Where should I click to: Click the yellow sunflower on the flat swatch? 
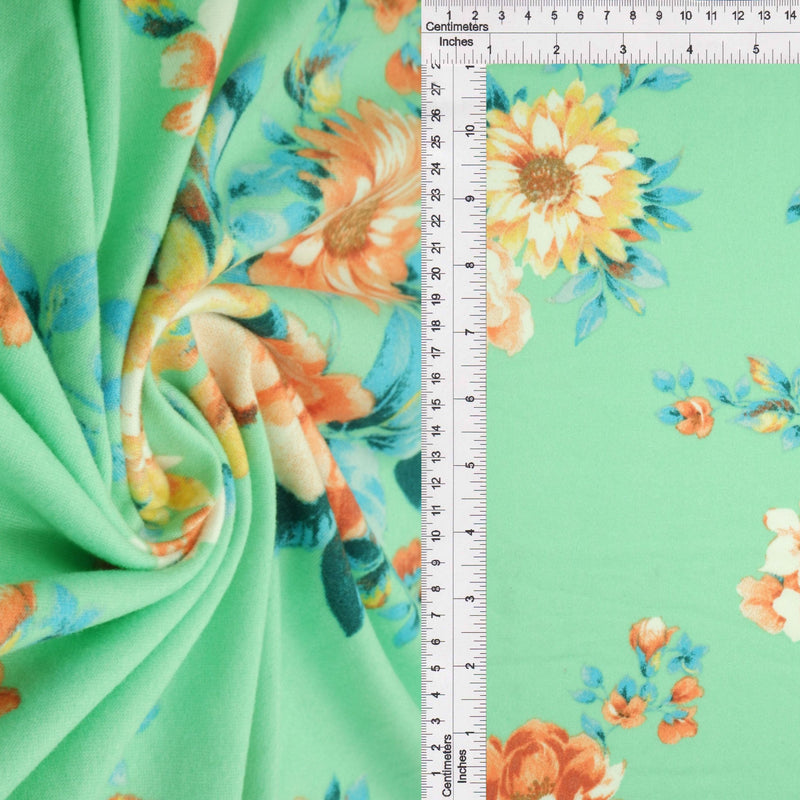(564, 179)
